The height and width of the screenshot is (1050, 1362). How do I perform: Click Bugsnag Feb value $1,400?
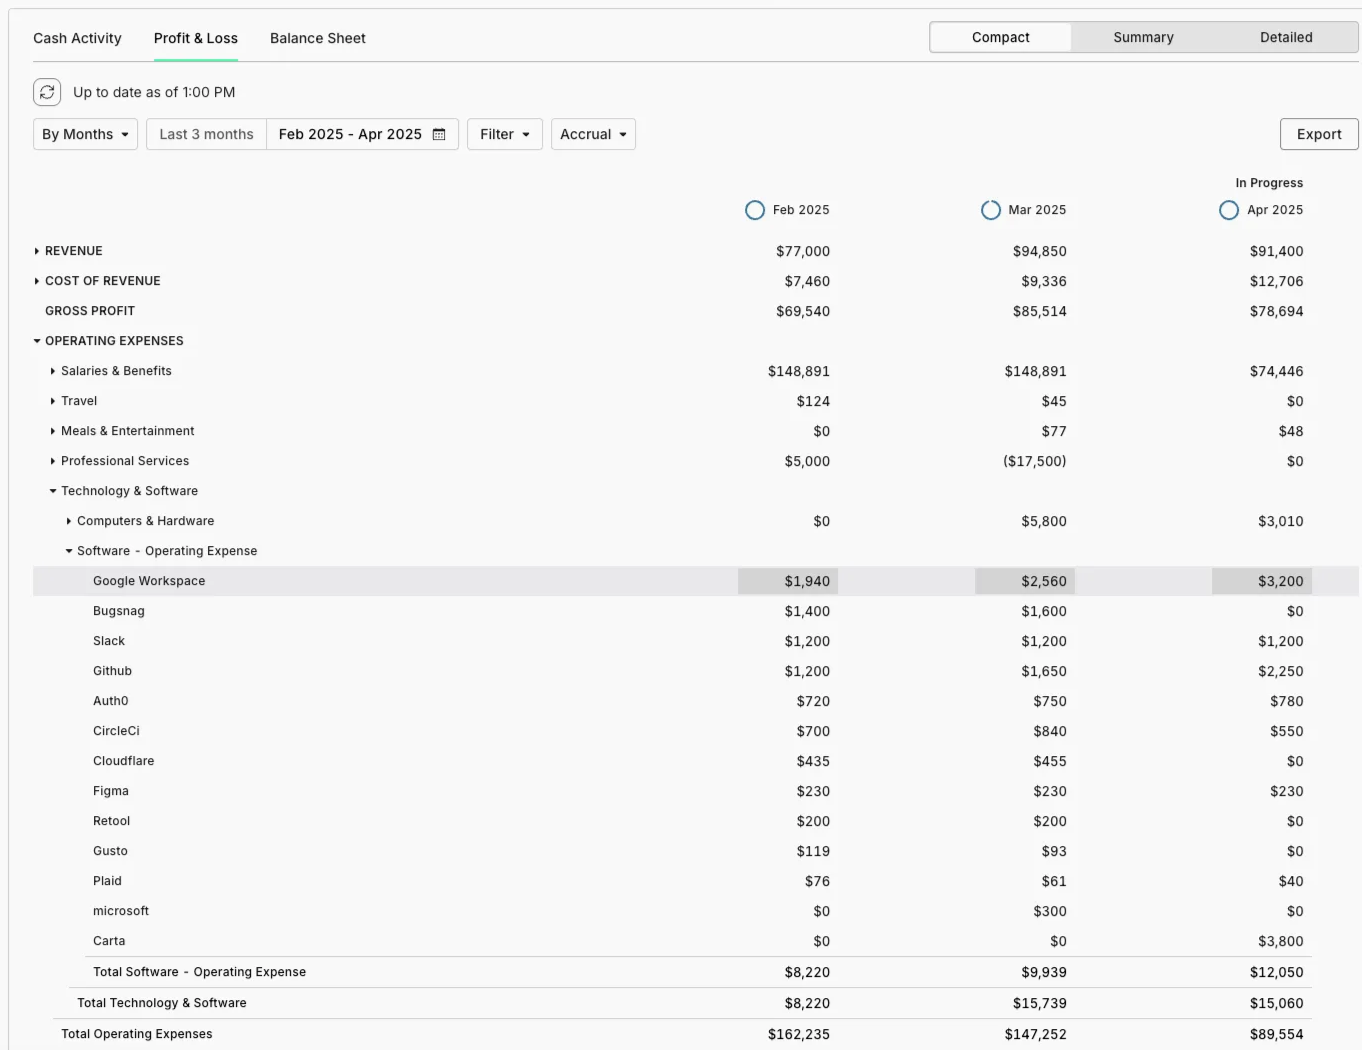(807, 611)
